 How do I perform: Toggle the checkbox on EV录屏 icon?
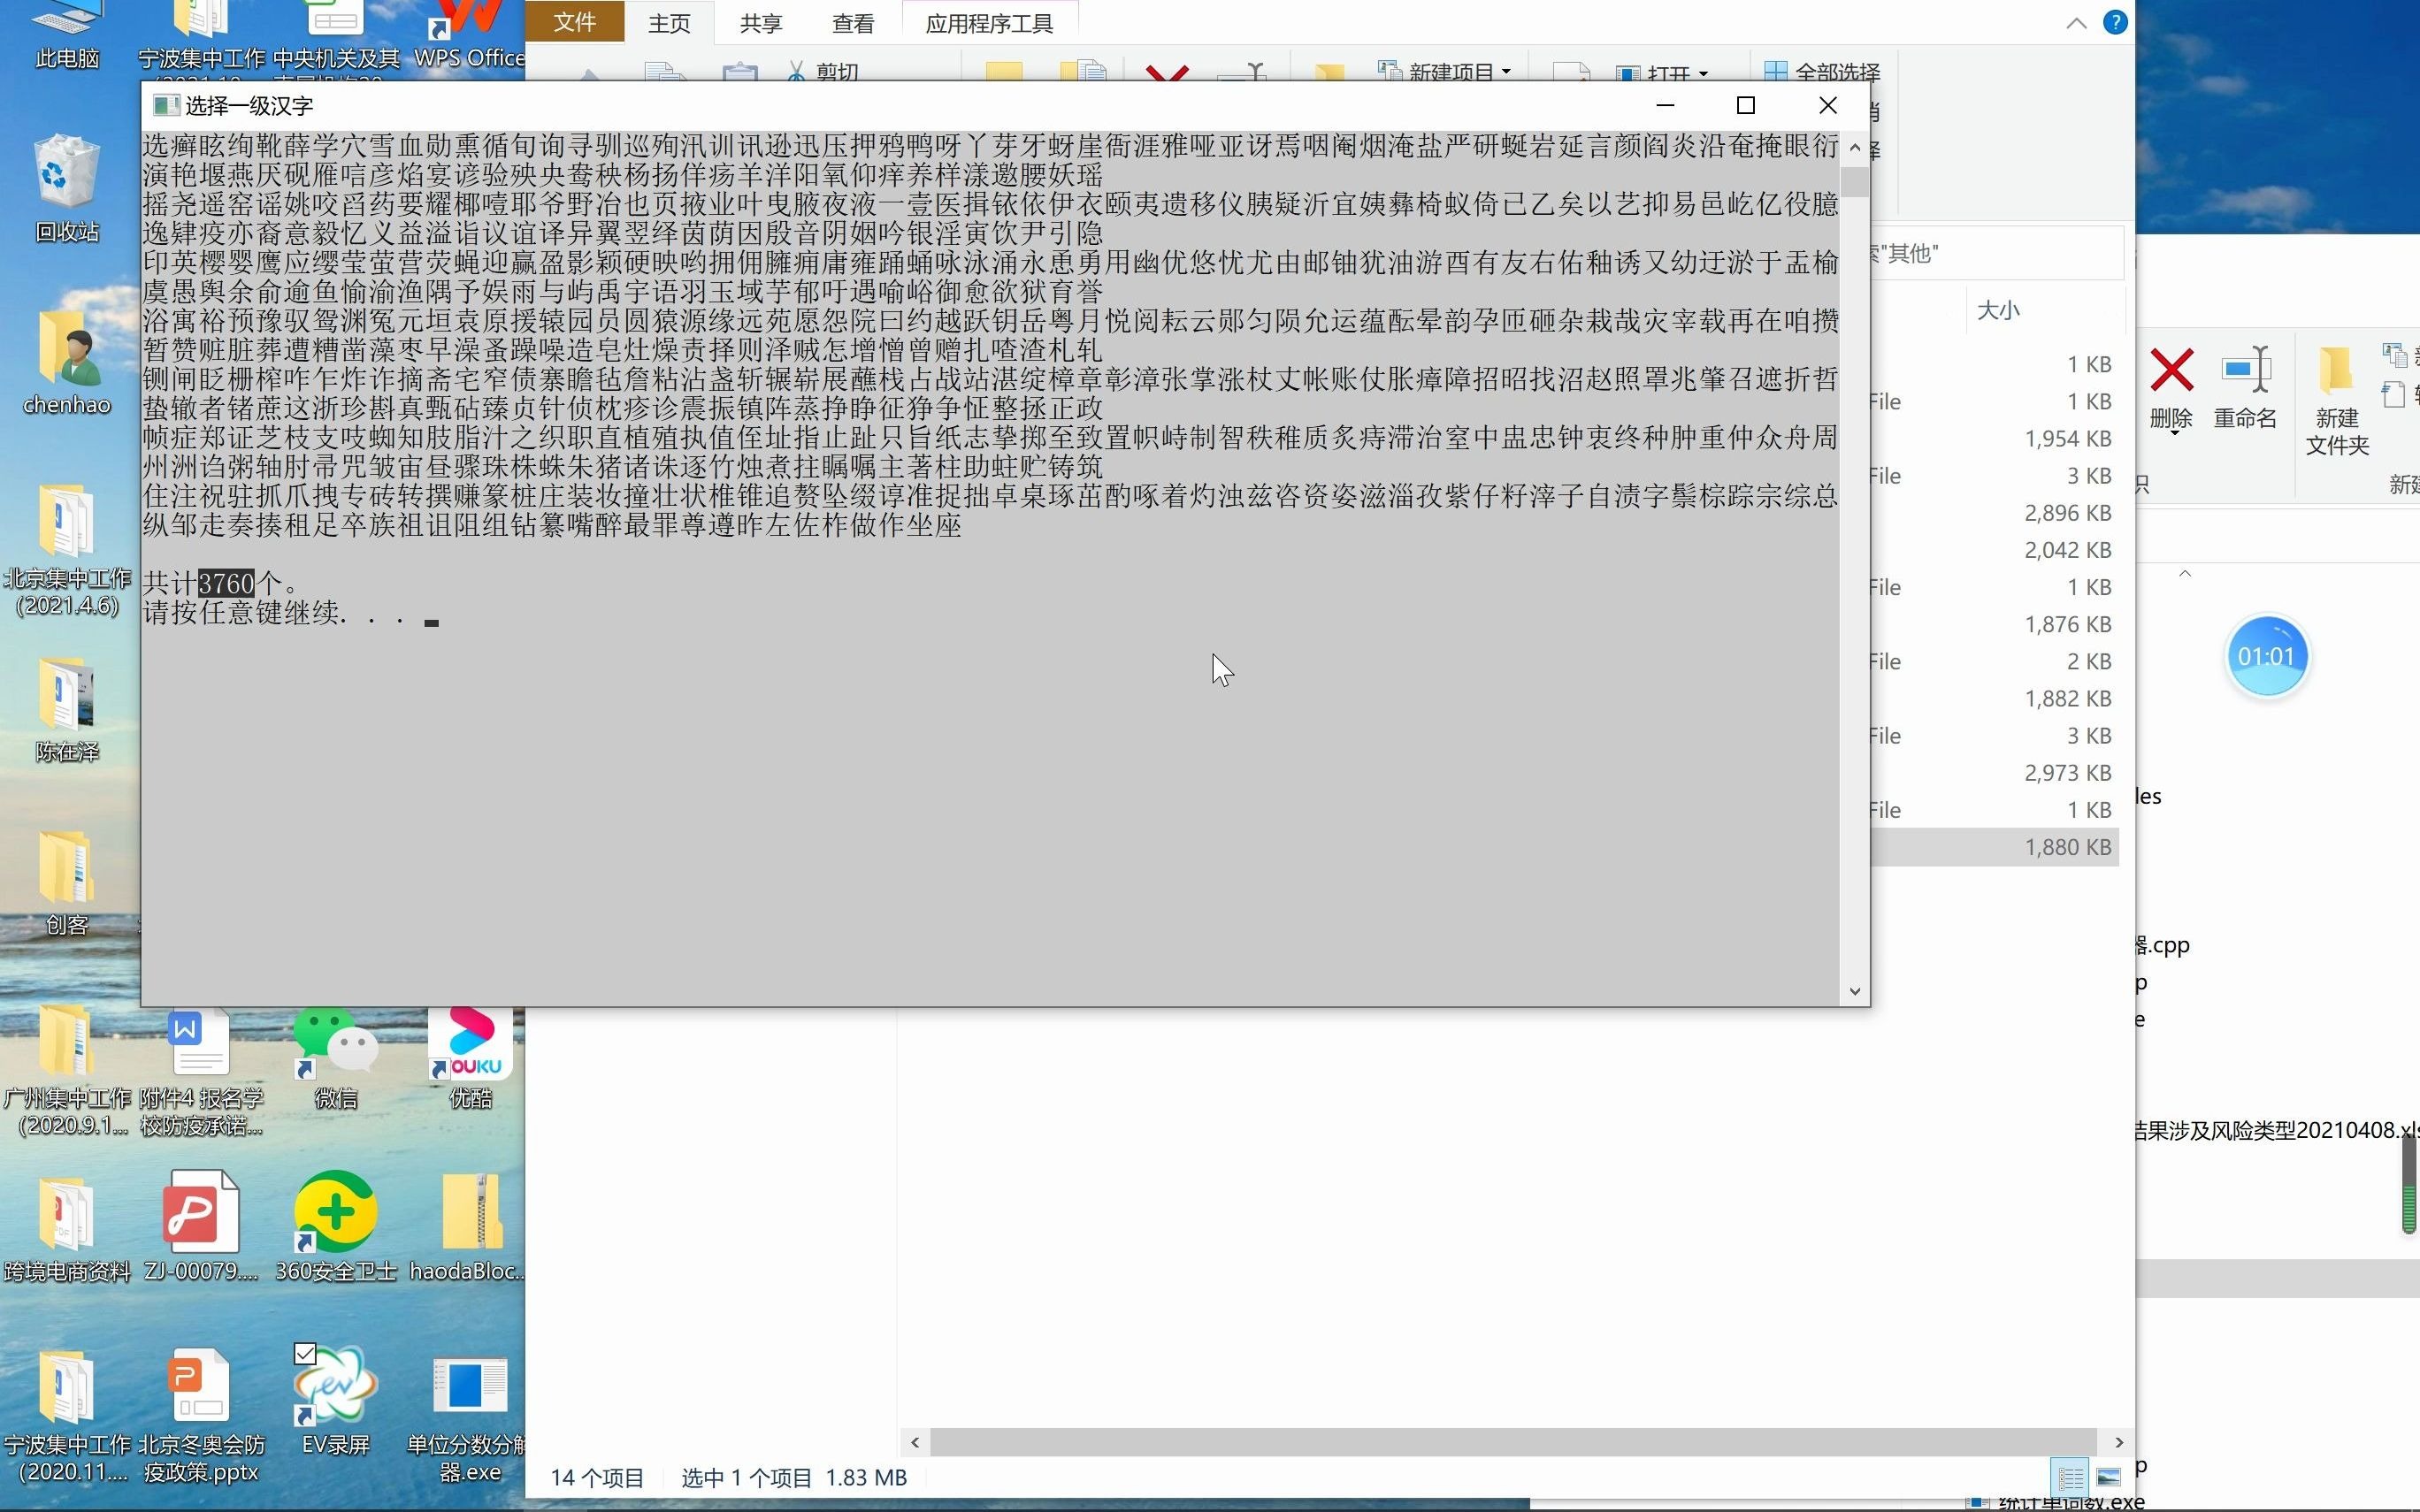tap(305, 1354)
